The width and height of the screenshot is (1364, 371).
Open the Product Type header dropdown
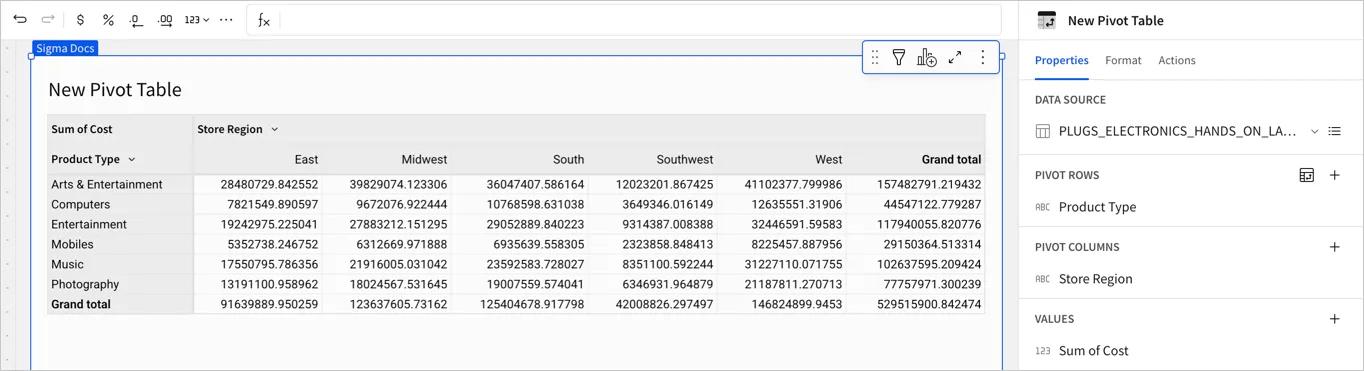click(x=131, y=159)
